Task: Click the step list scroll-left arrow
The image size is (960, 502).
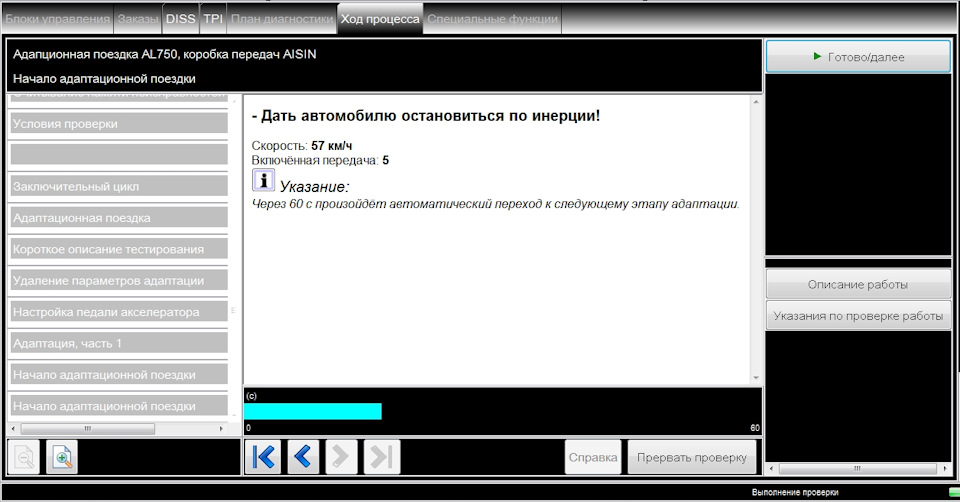Action: [x=13, y=429]
